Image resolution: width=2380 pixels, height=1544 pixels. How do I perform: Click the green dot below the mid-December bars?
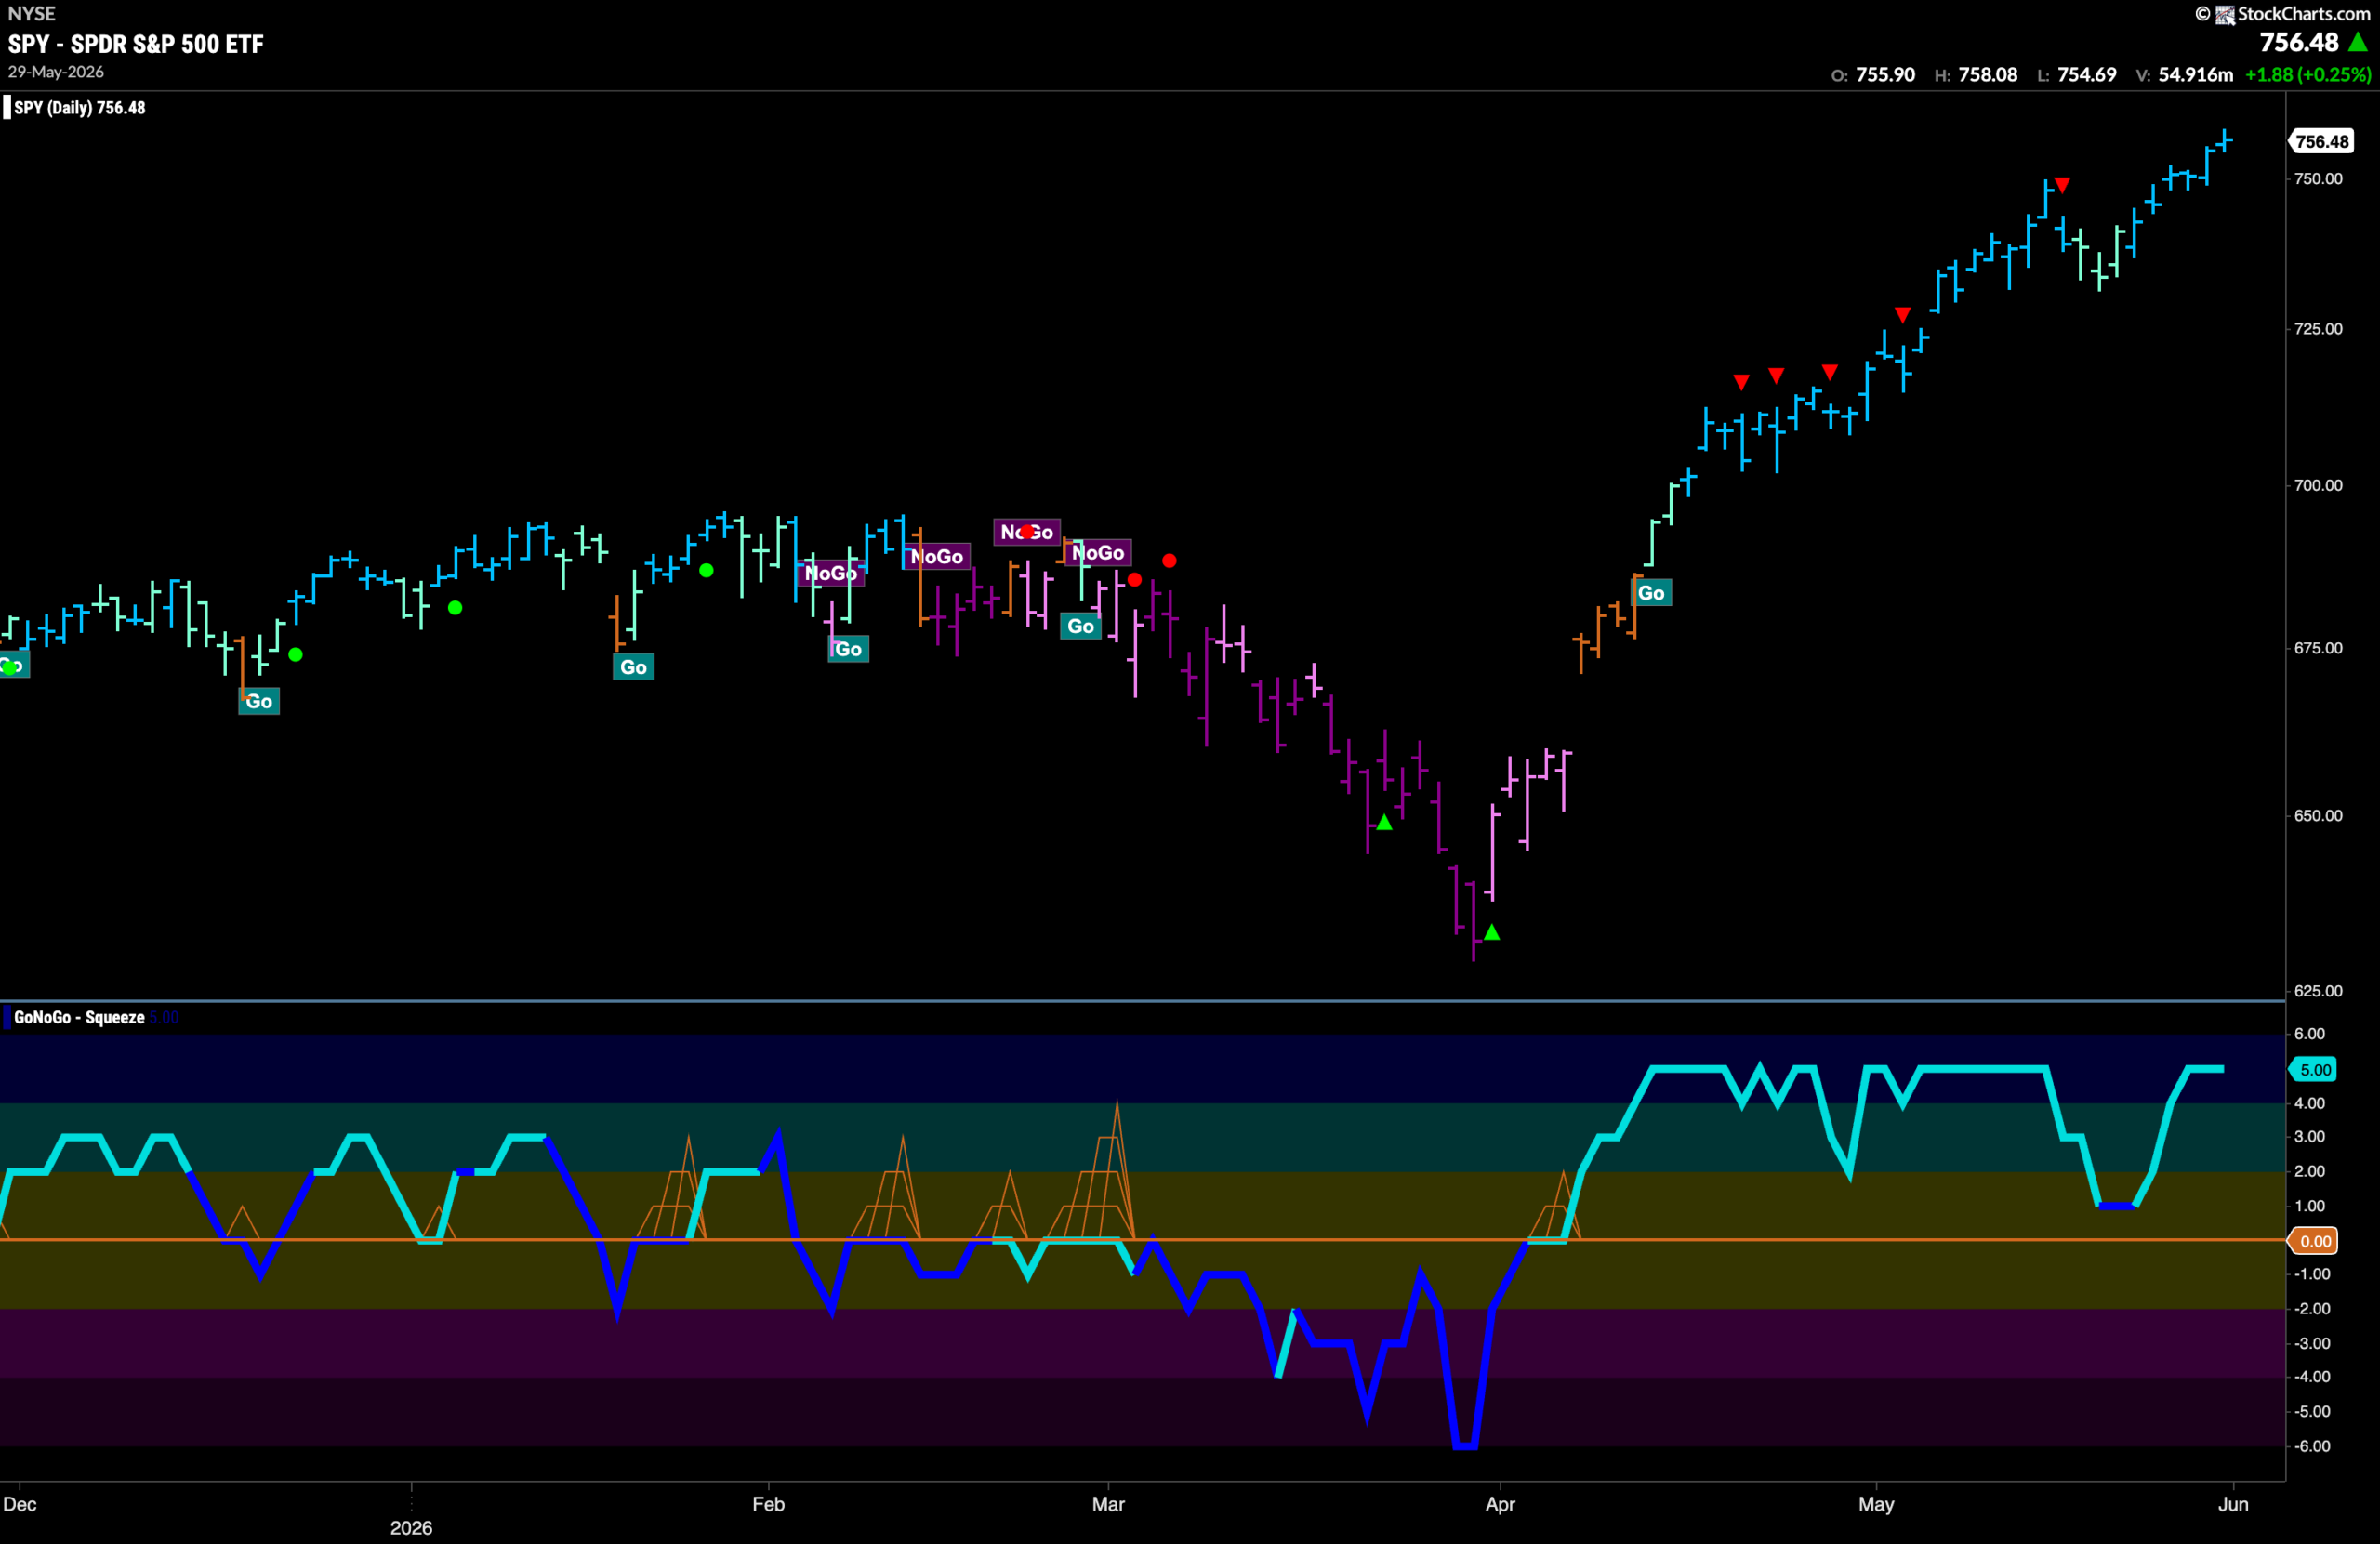point(295,655)
